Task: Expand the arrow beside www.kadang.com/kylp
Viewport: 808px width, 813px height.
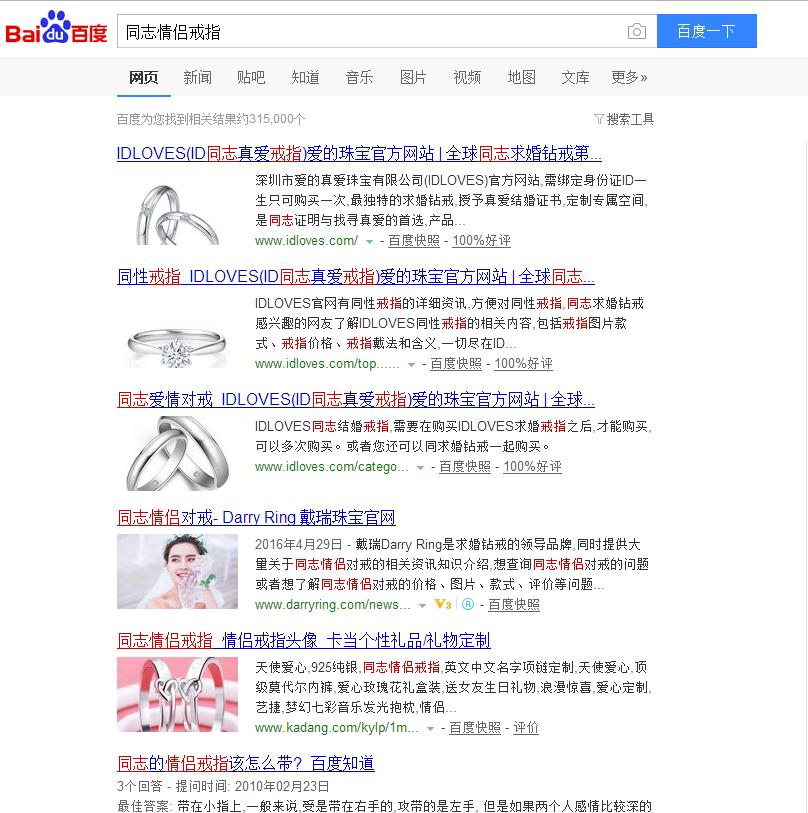Action: [x=430, y=728]
